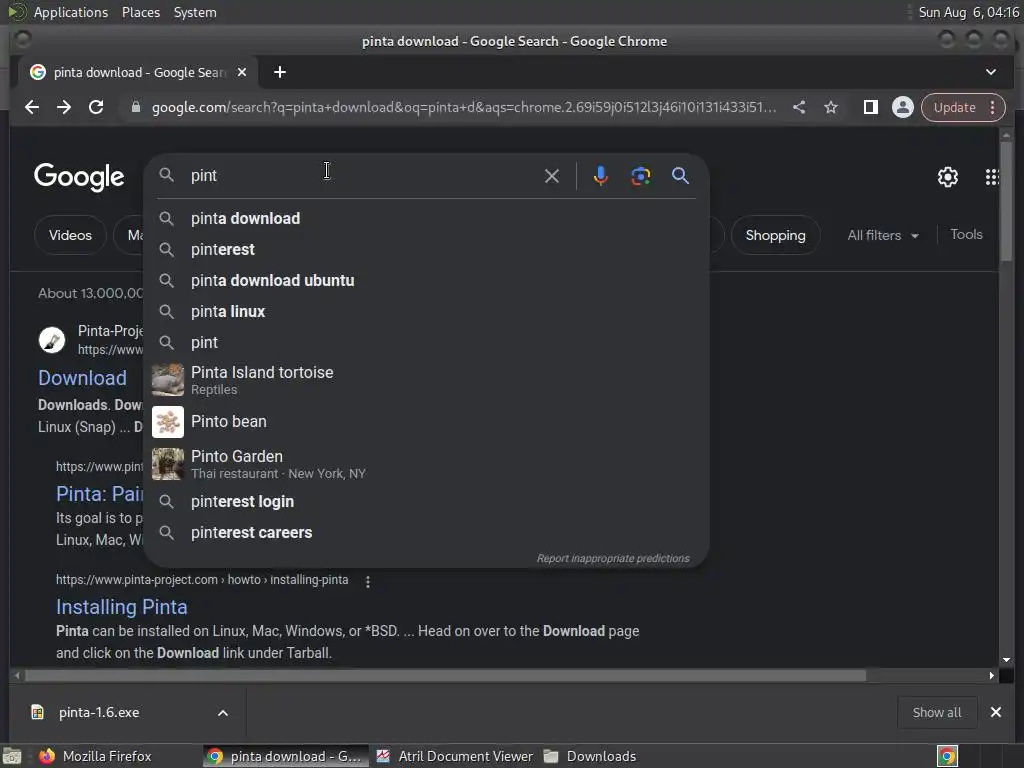This screenshot has width=1024, height=768.
Task: Click the panel clock date
Action: point(968,12)
